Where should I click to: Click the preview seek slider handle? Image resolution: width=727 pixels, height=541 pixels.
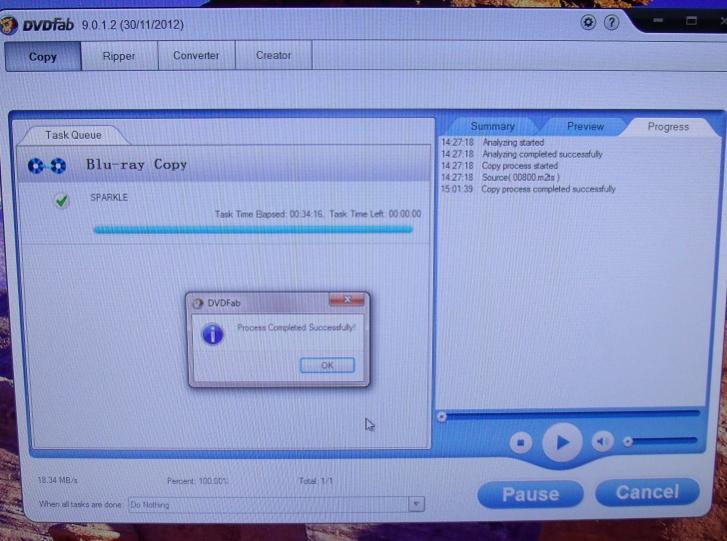(442, 416)
